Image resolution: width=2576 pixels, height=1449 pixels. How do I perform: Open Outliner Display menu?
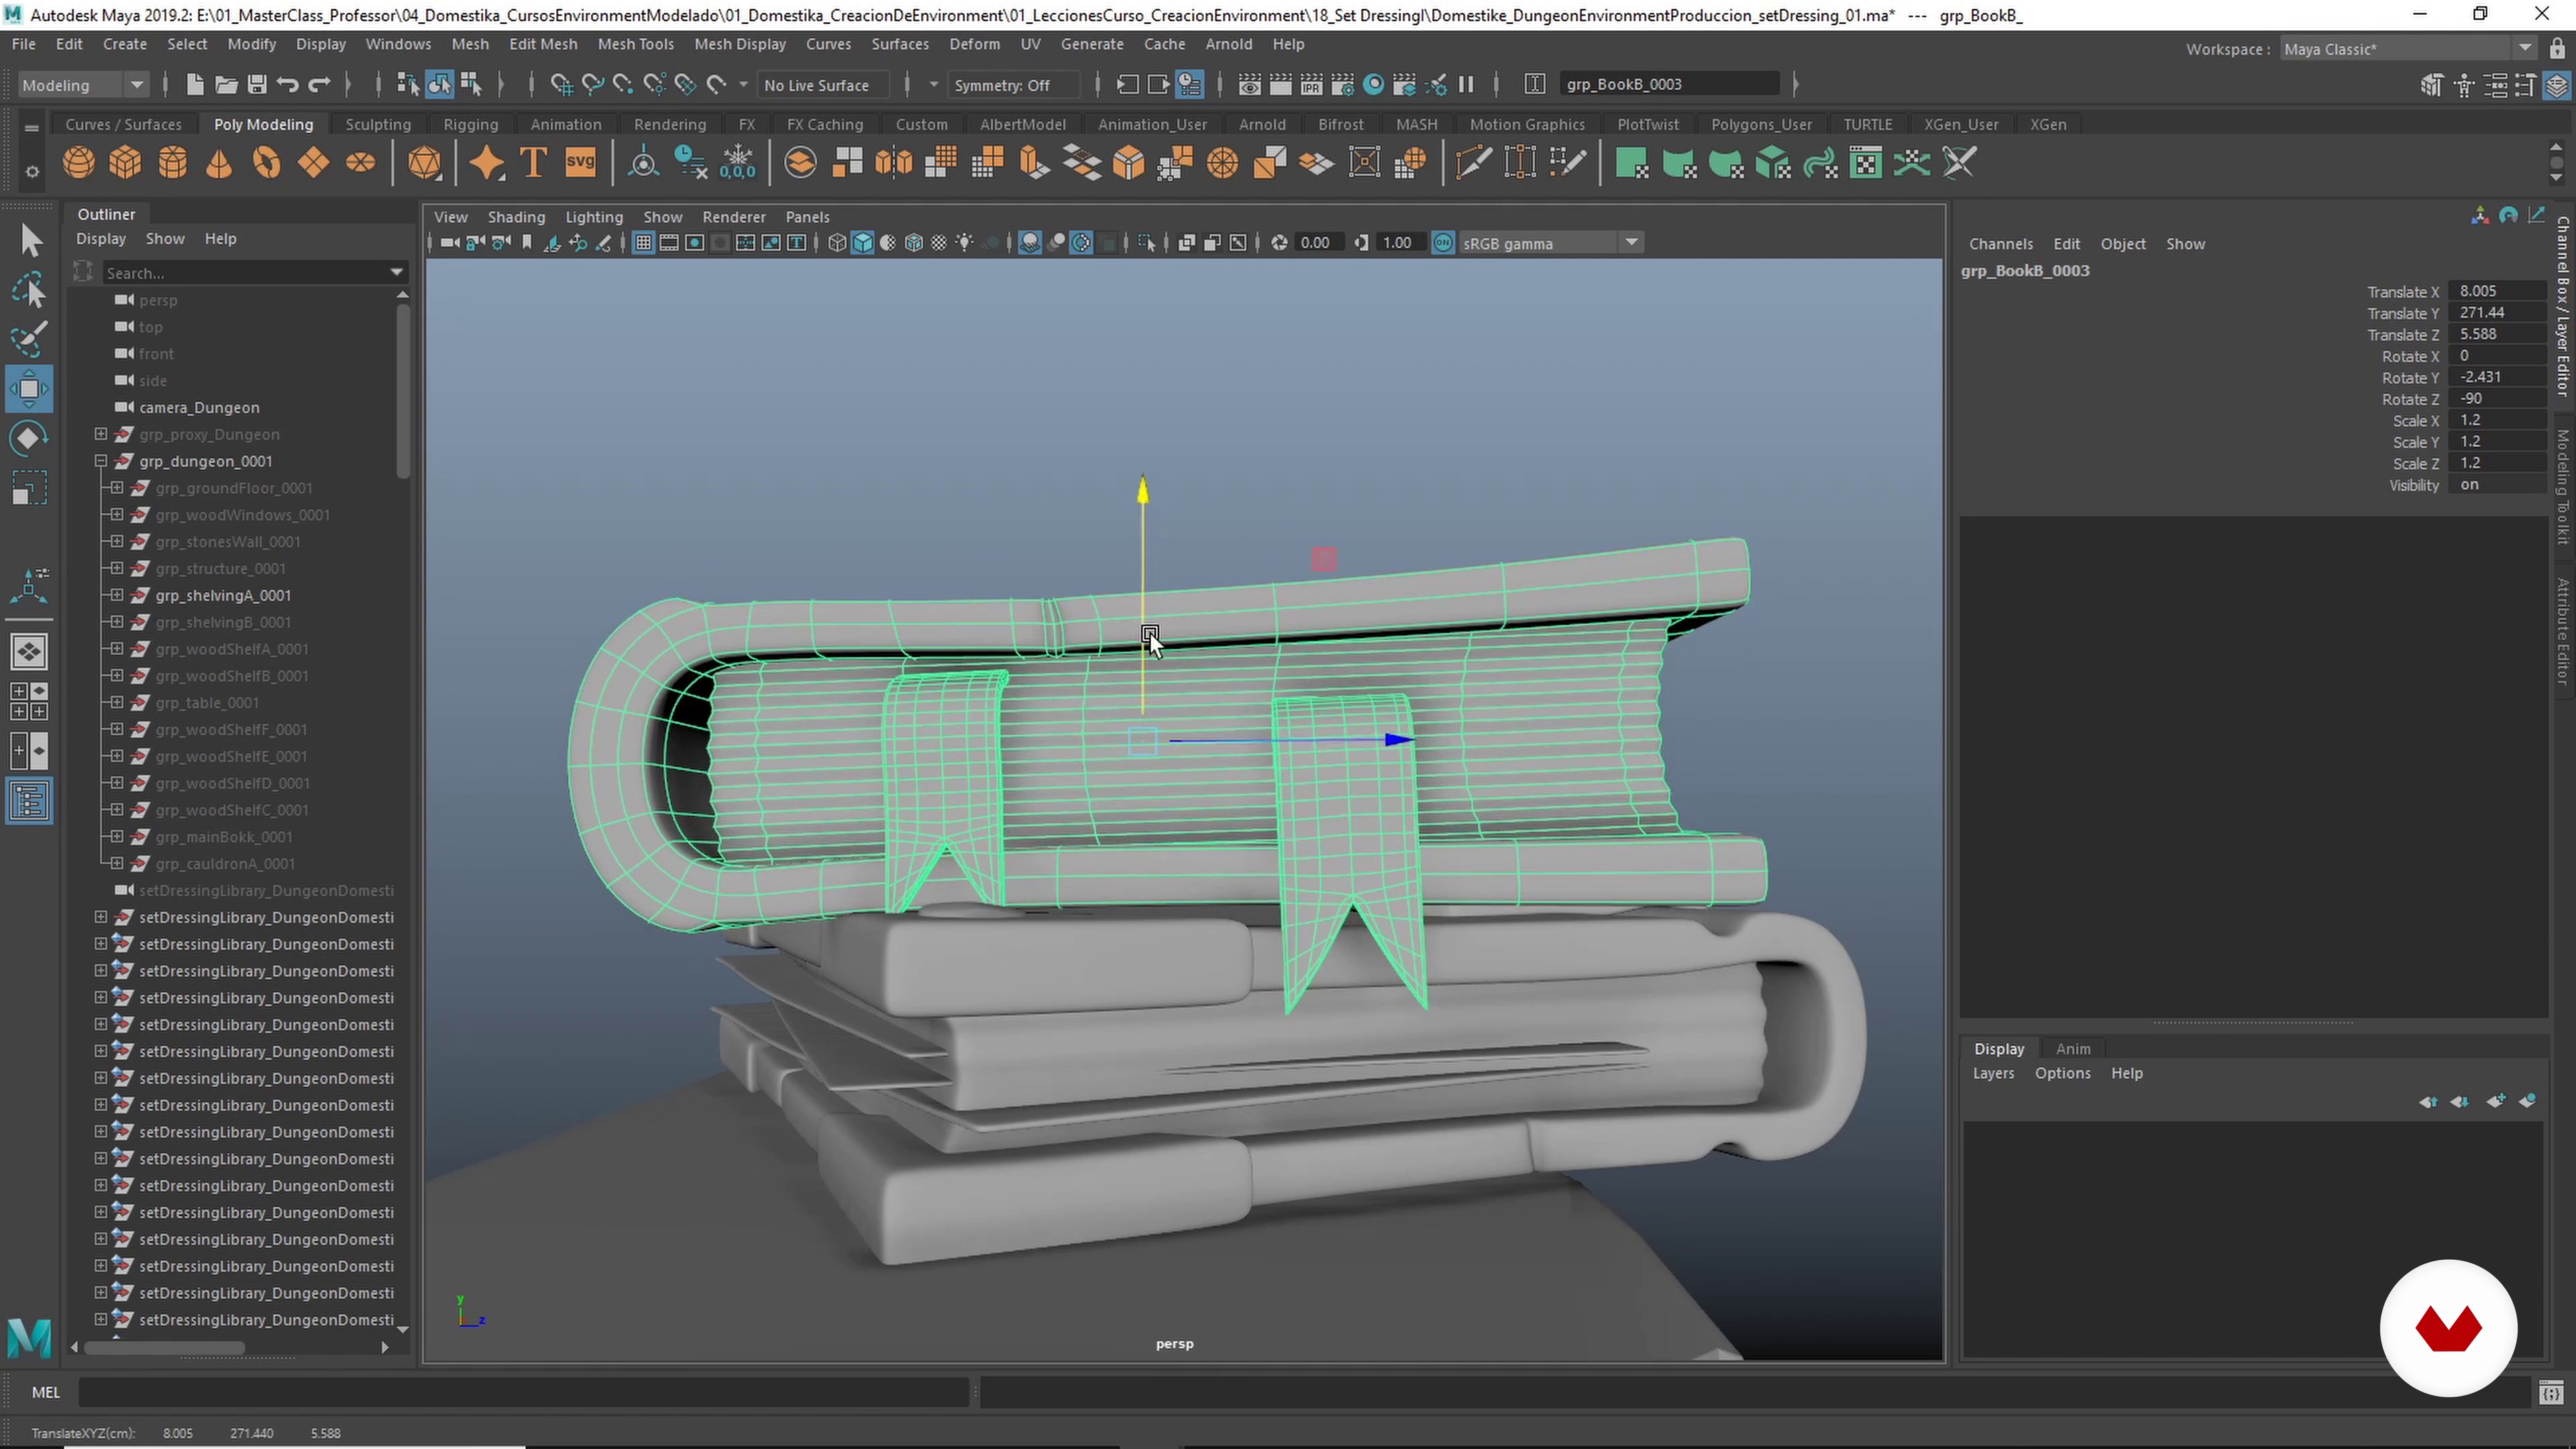coord(101,239)
